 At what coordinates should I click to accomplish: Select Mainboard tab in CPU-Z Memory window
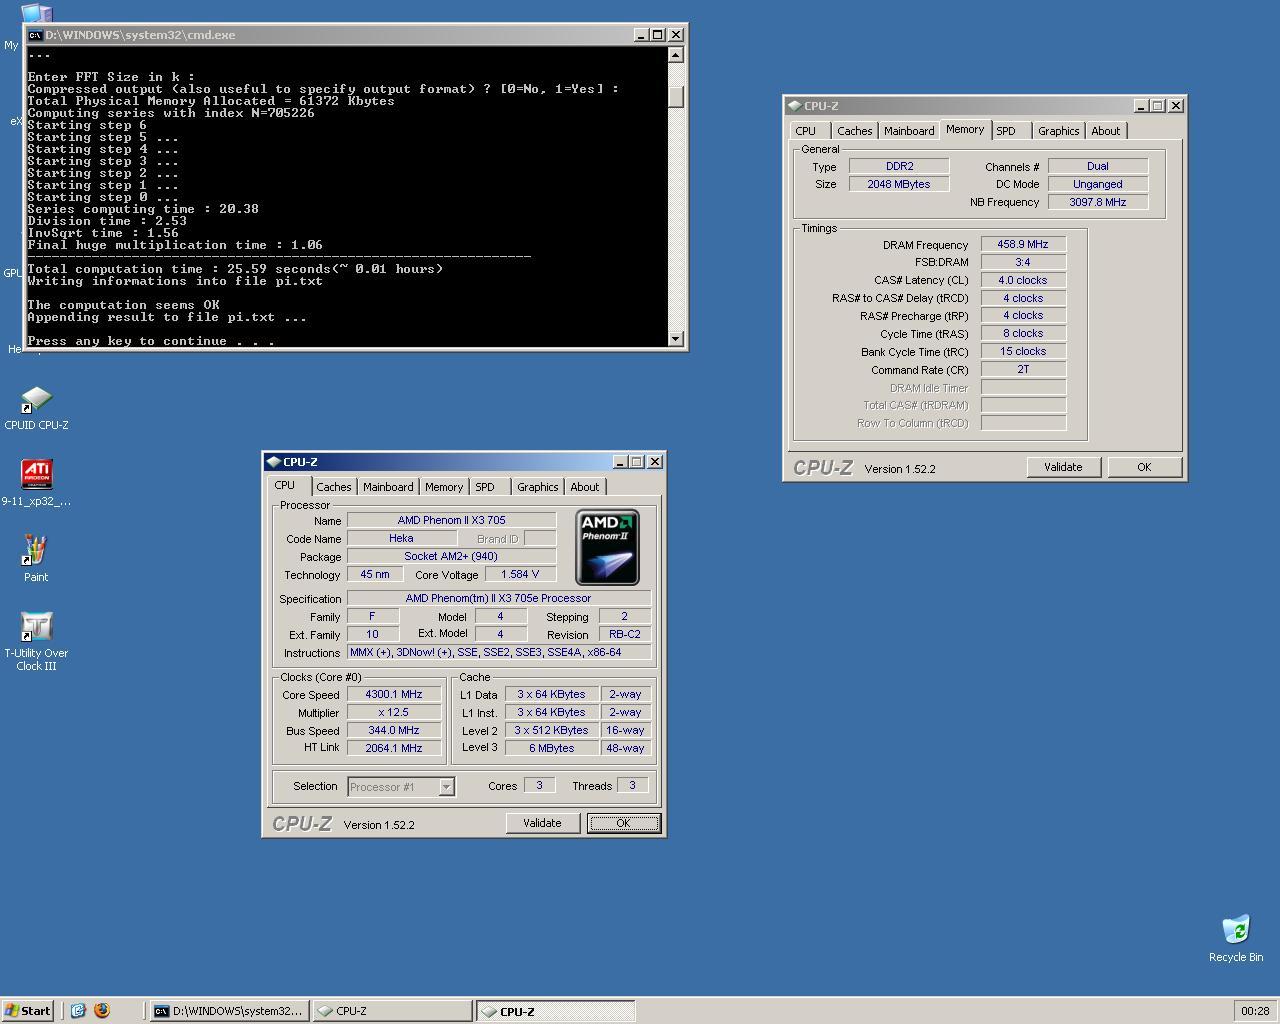[909, 131]
